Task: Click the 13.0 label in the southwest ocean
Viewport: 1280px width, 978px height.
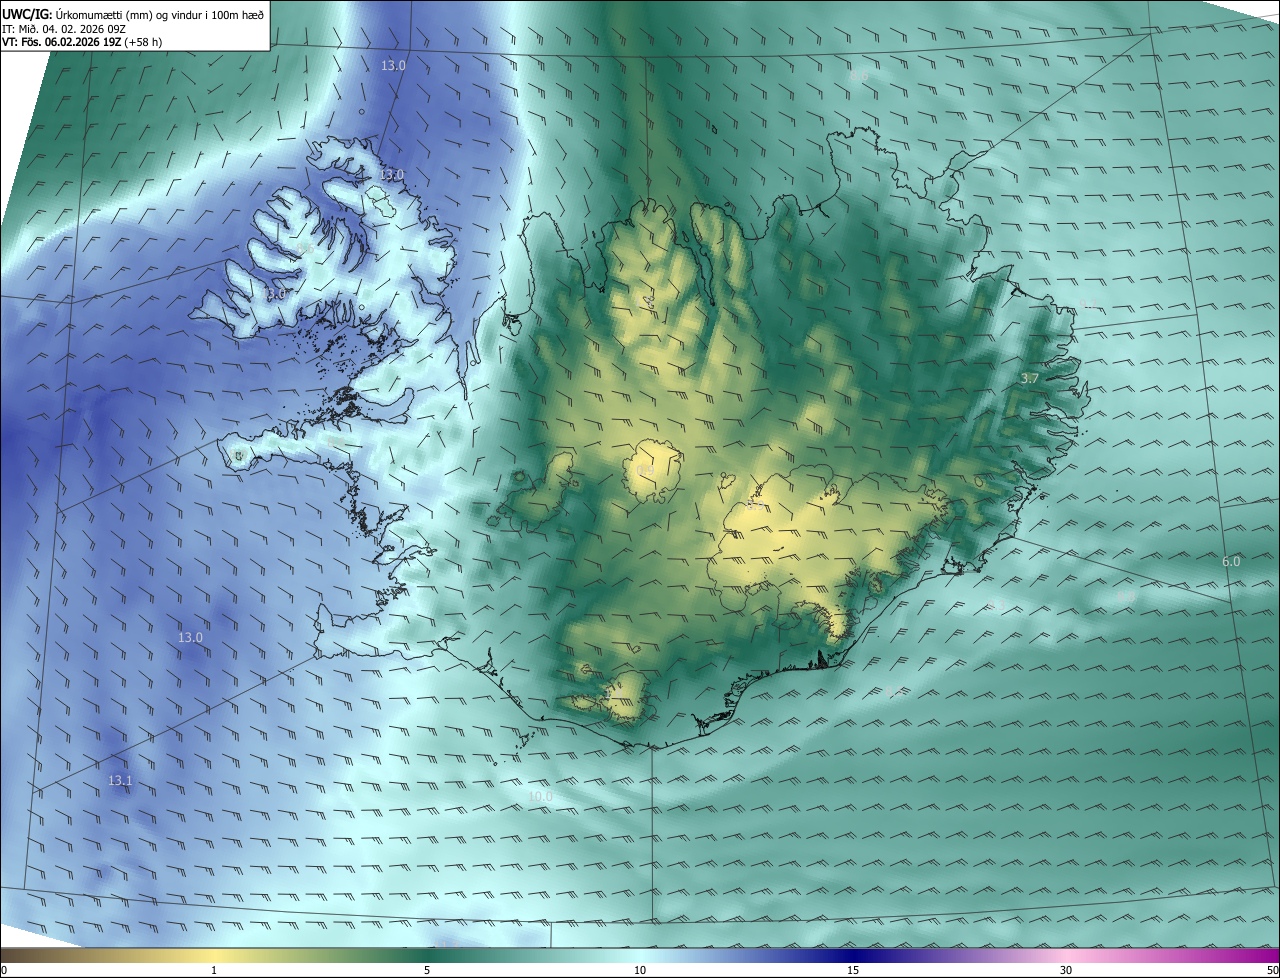Action: tap(190, 637)
